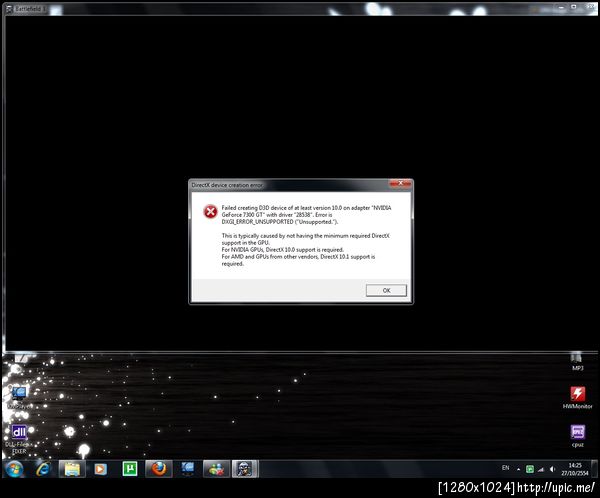Open the MP3 desktop folder
This screenshot has width=600, height=498.
click(577, 361)
